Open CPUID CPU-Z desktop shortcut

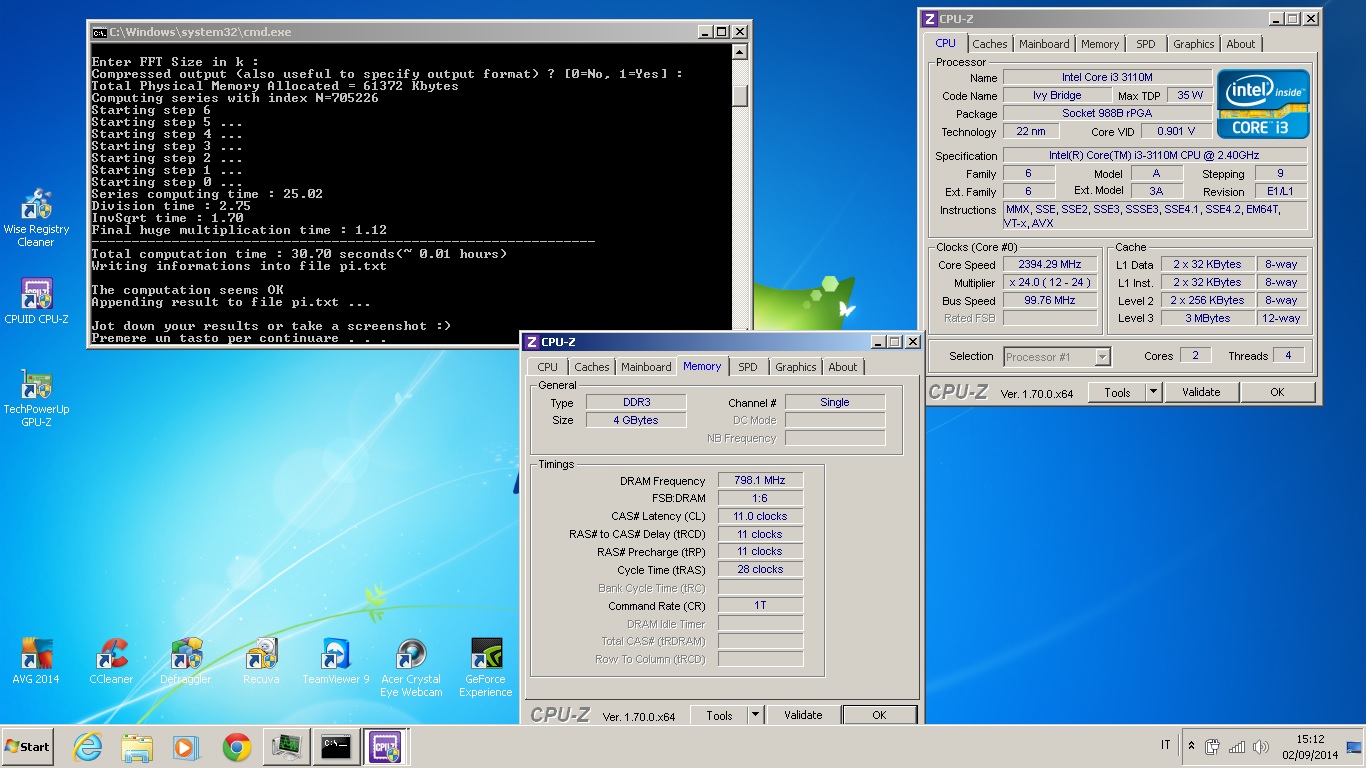click(x=36, y=302)
